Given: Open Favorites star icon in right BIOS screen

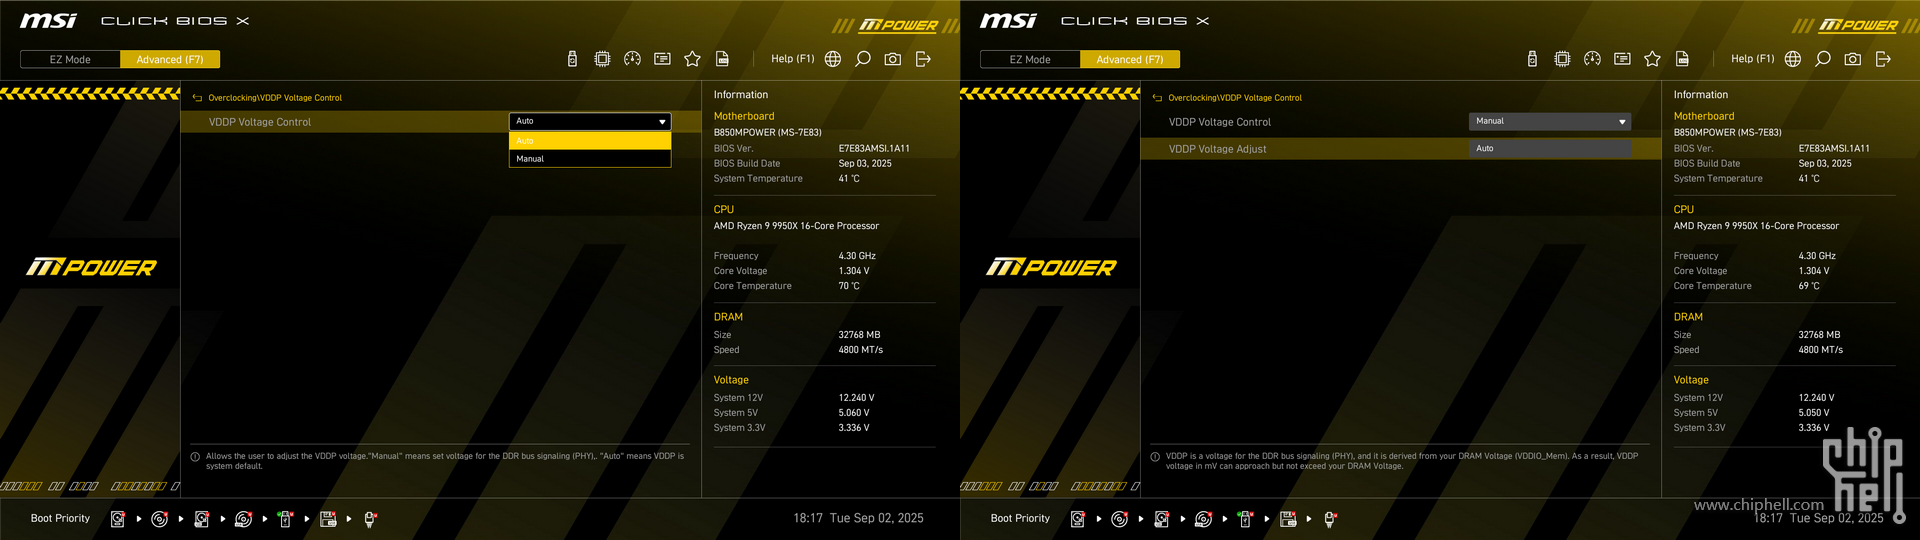Looking at the screenshot, I should (x=1652, y=59).
